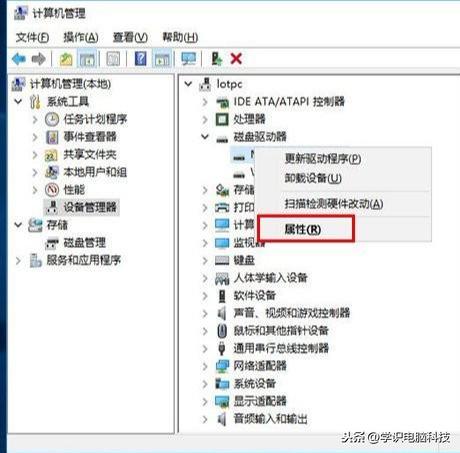Click the up-one-level folder toolbar icon
Screen dimensions: 460x453
click(x=66, y=59)
